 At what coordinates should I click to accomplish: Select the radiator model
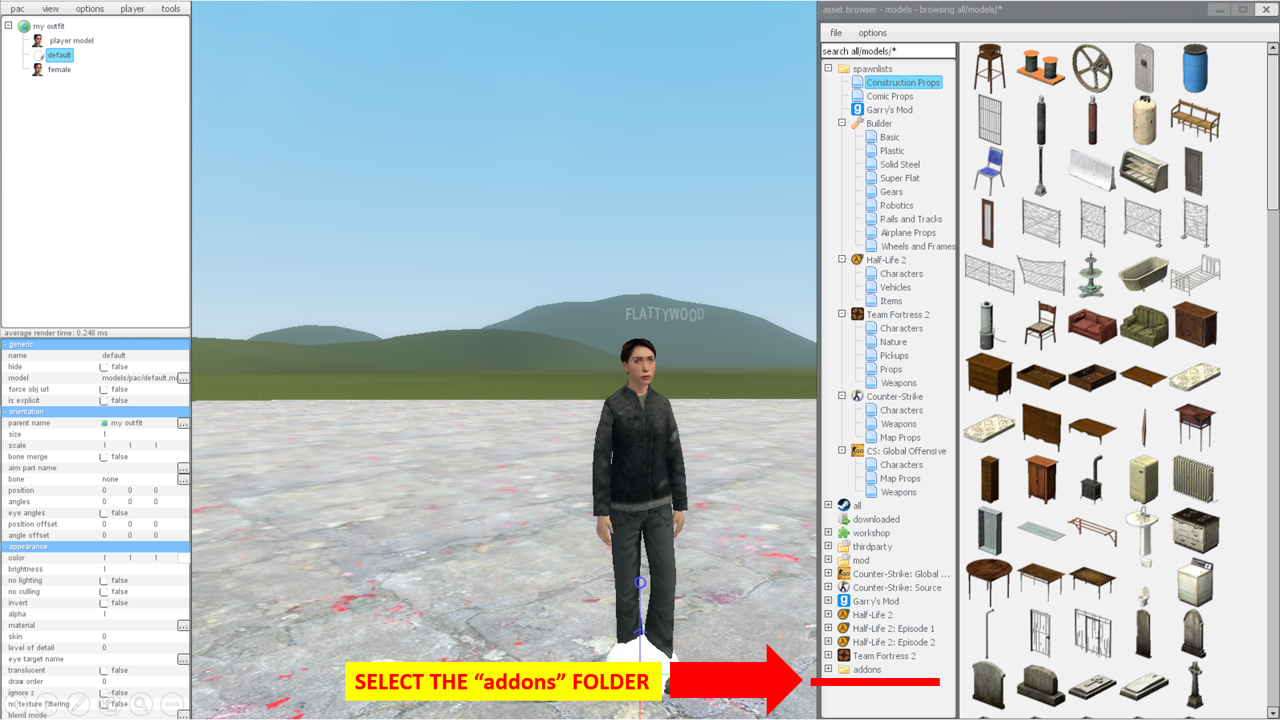(1195, 480)
